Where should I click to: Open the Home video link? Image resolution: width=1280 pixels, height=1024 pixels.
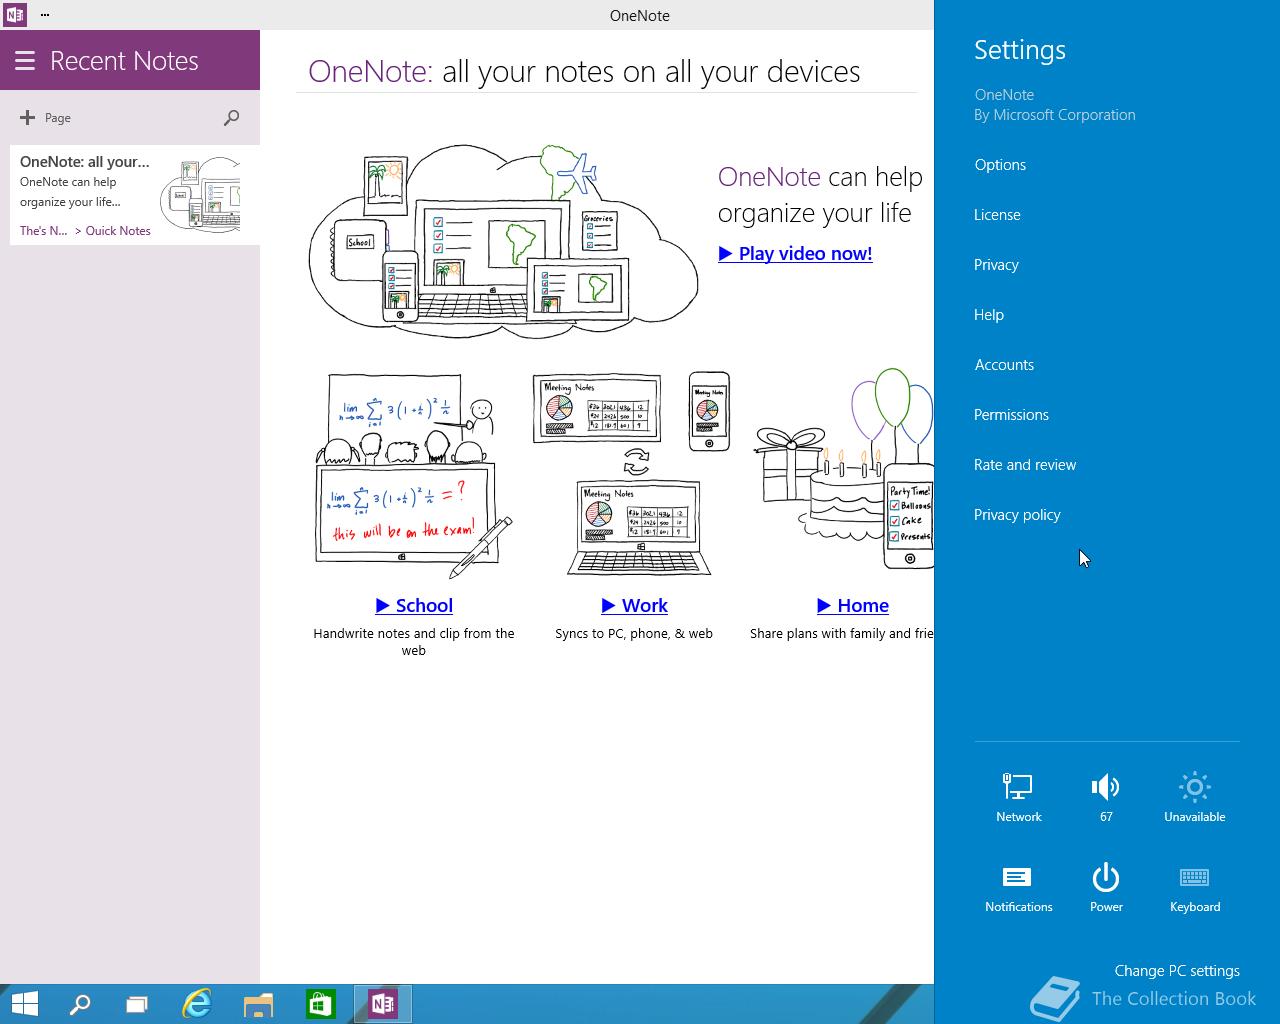pos(853,605)
